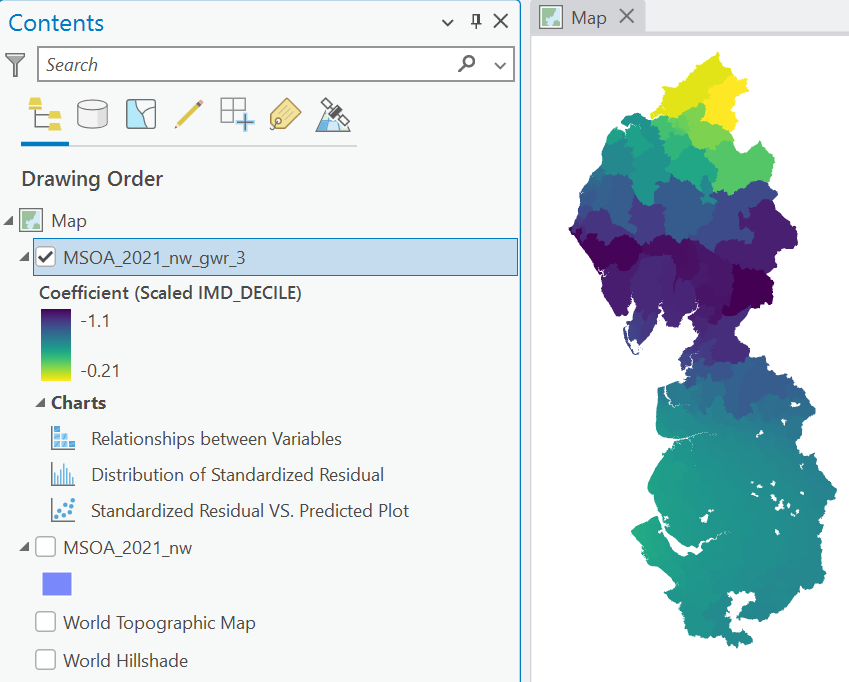Viewport: 849px width, 682px height.
Task: Turn on World Topographic Map layer
Action: tap(45, 622)
